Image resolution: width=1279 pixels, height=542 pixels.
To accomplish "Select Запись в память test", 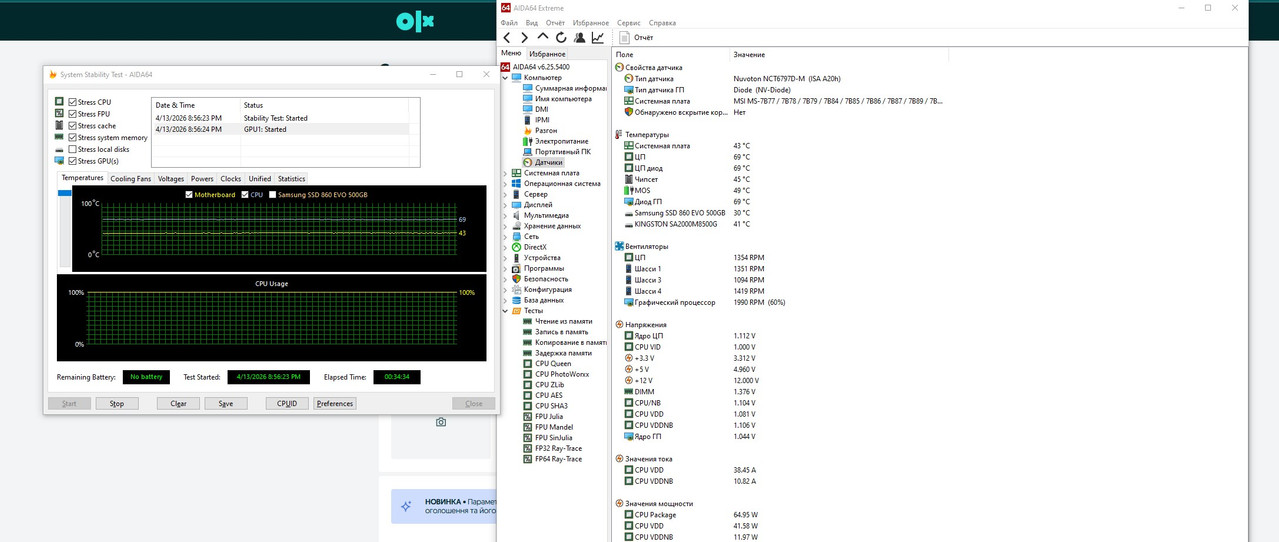I will (562, 331).
